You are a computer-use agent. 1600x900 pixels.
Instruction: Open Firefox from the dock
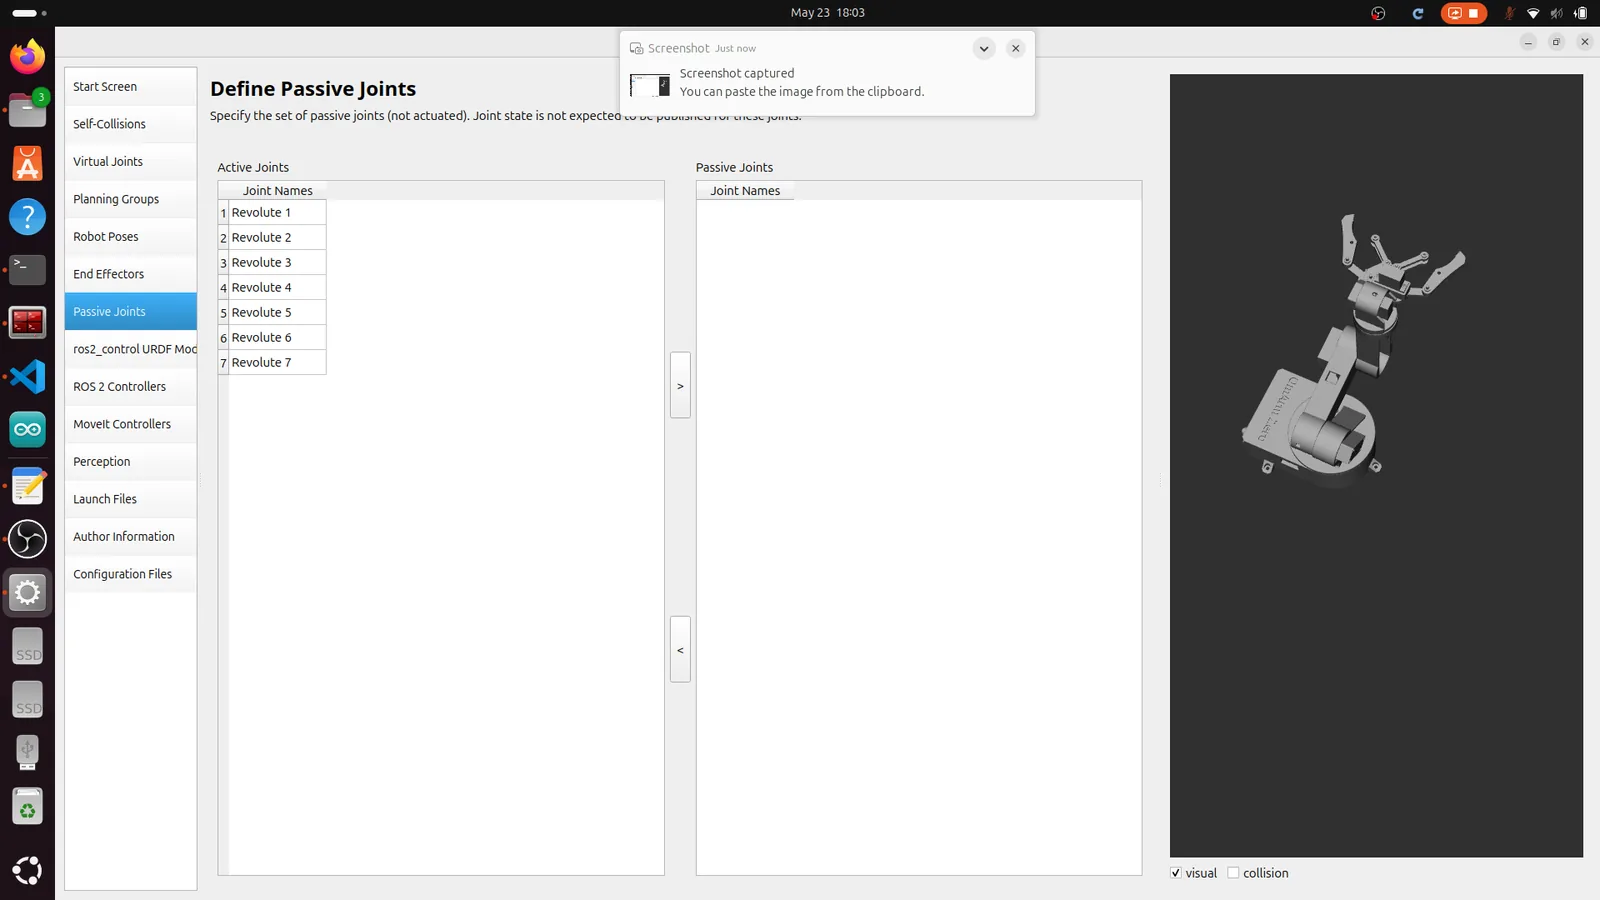point(27,56)
